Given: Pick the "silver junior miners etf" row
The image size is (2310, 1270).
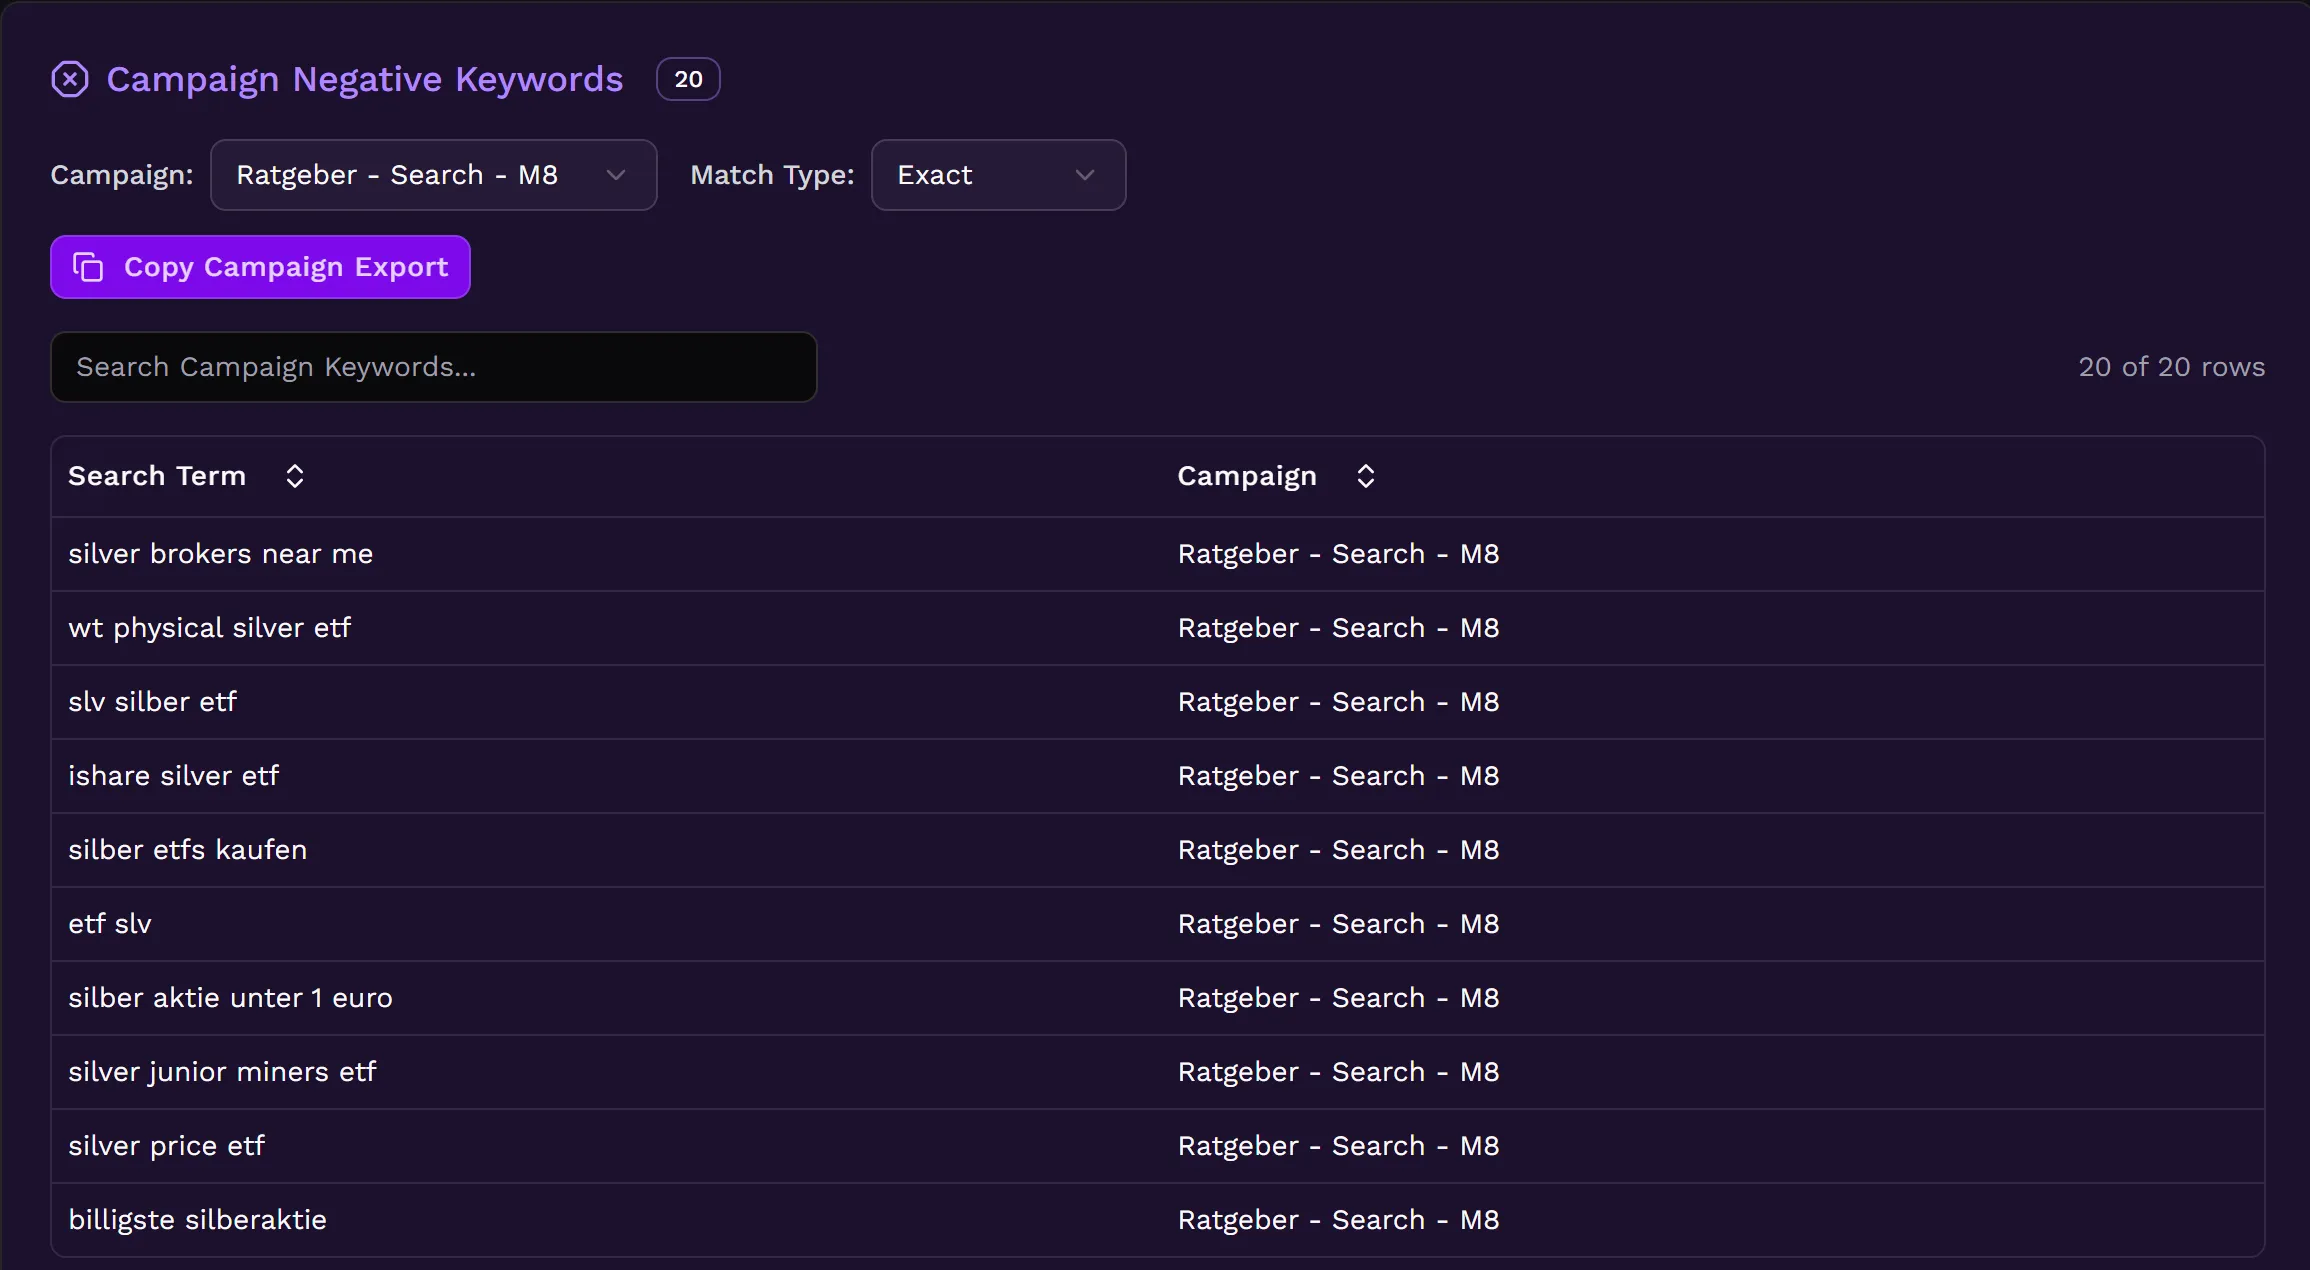Looking at the screenshot, I should coord(222,1072).
